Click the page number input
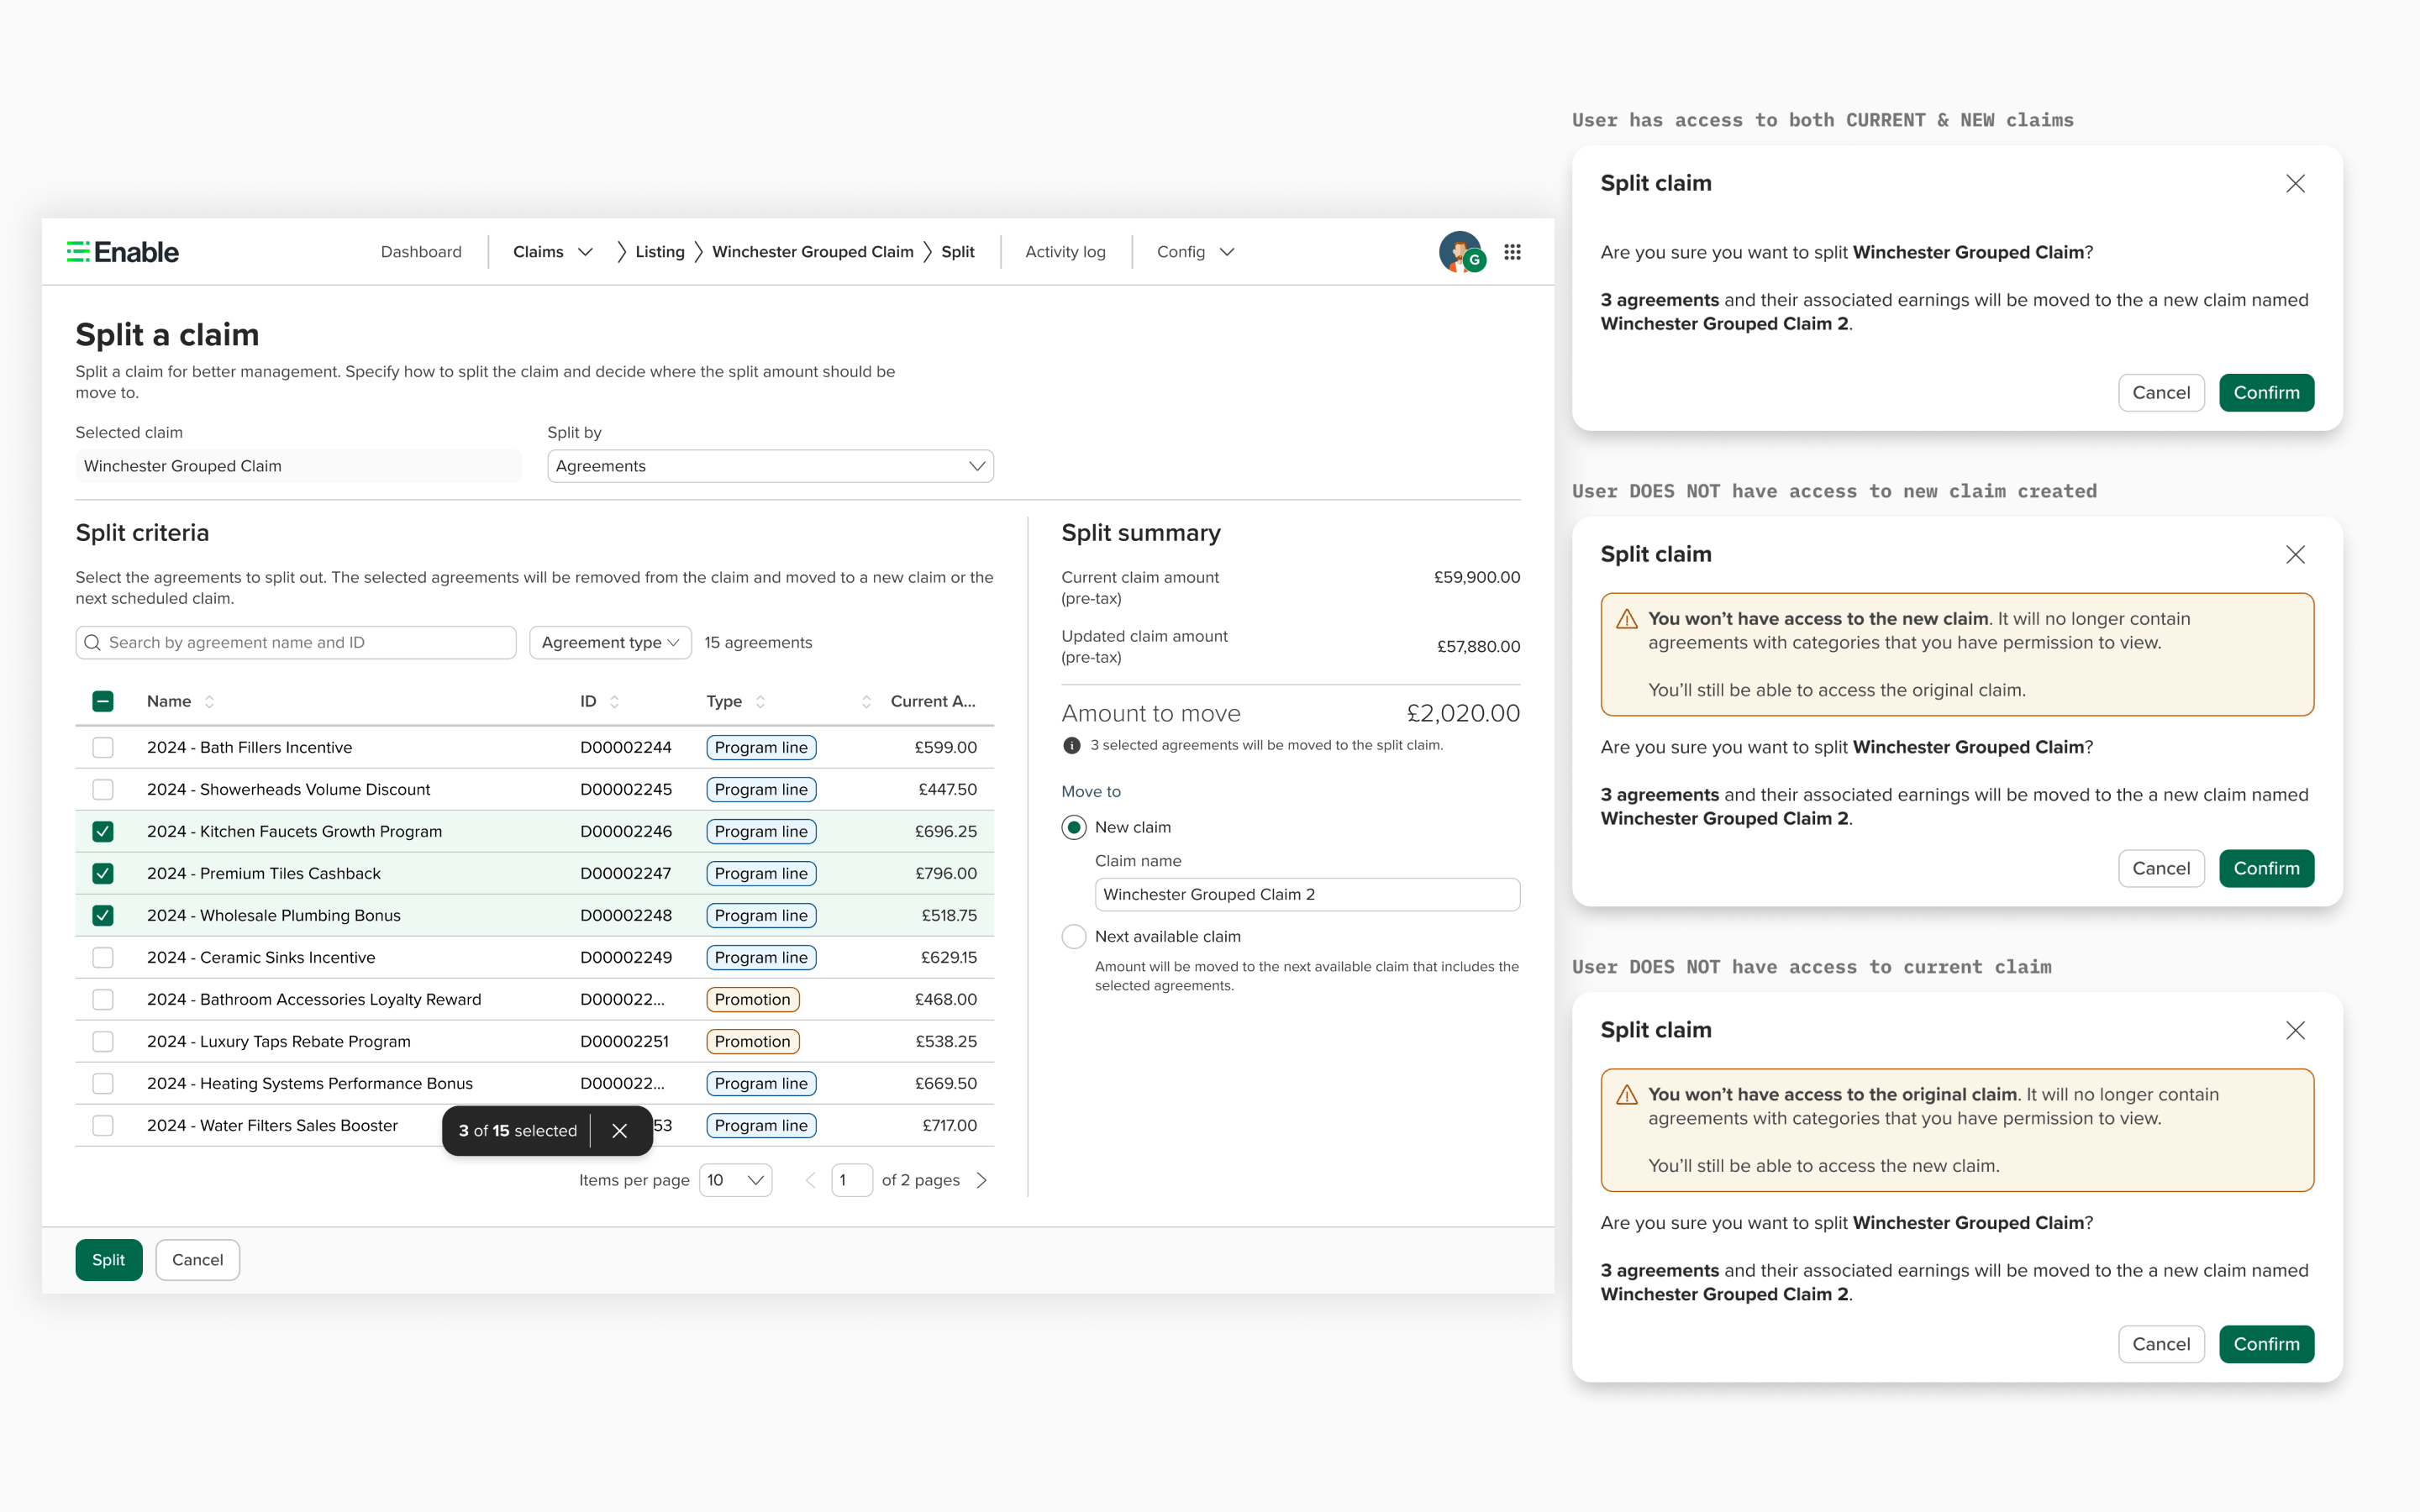This screenshot has width=2420, height=1512. click(x=851, y=1180)
